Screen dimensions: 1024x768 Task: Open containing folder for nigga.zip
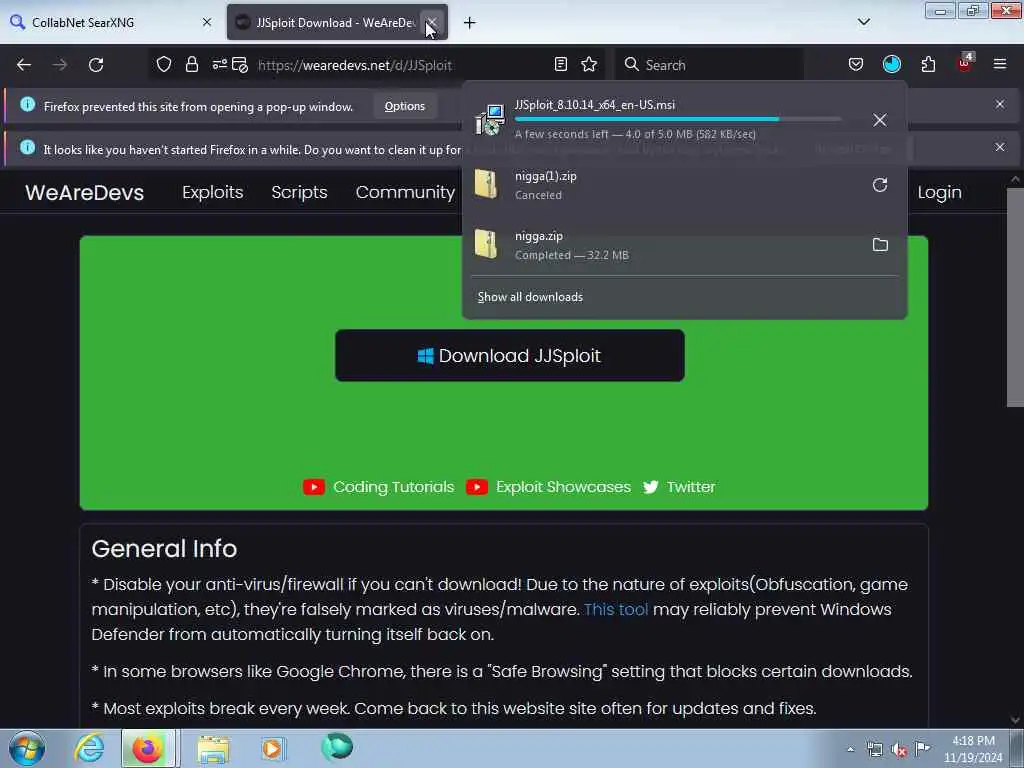[880, 245]
